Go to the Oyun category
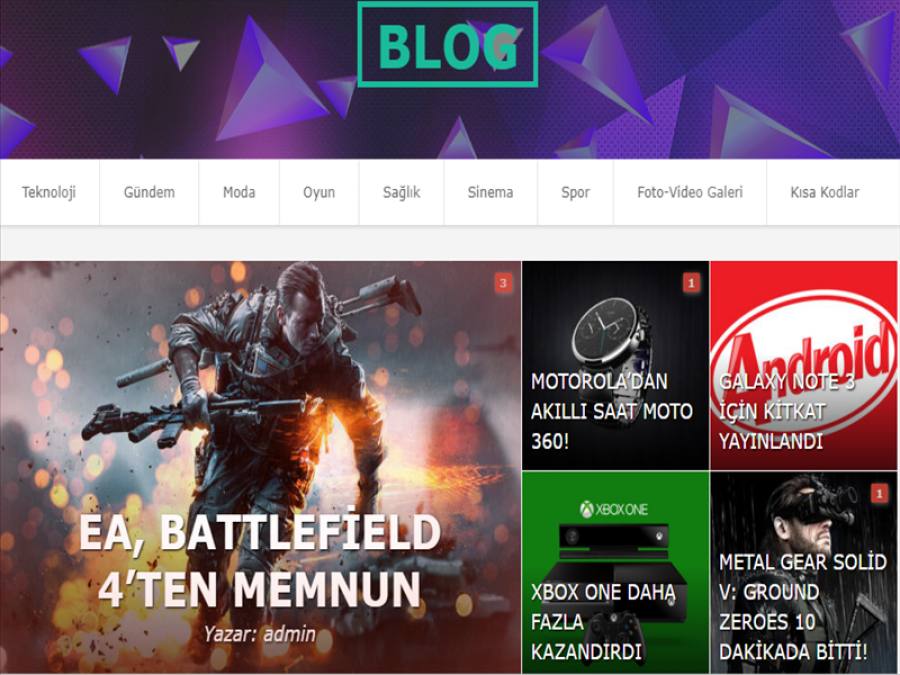Screen dimensions: 900x675 (319, 192)
